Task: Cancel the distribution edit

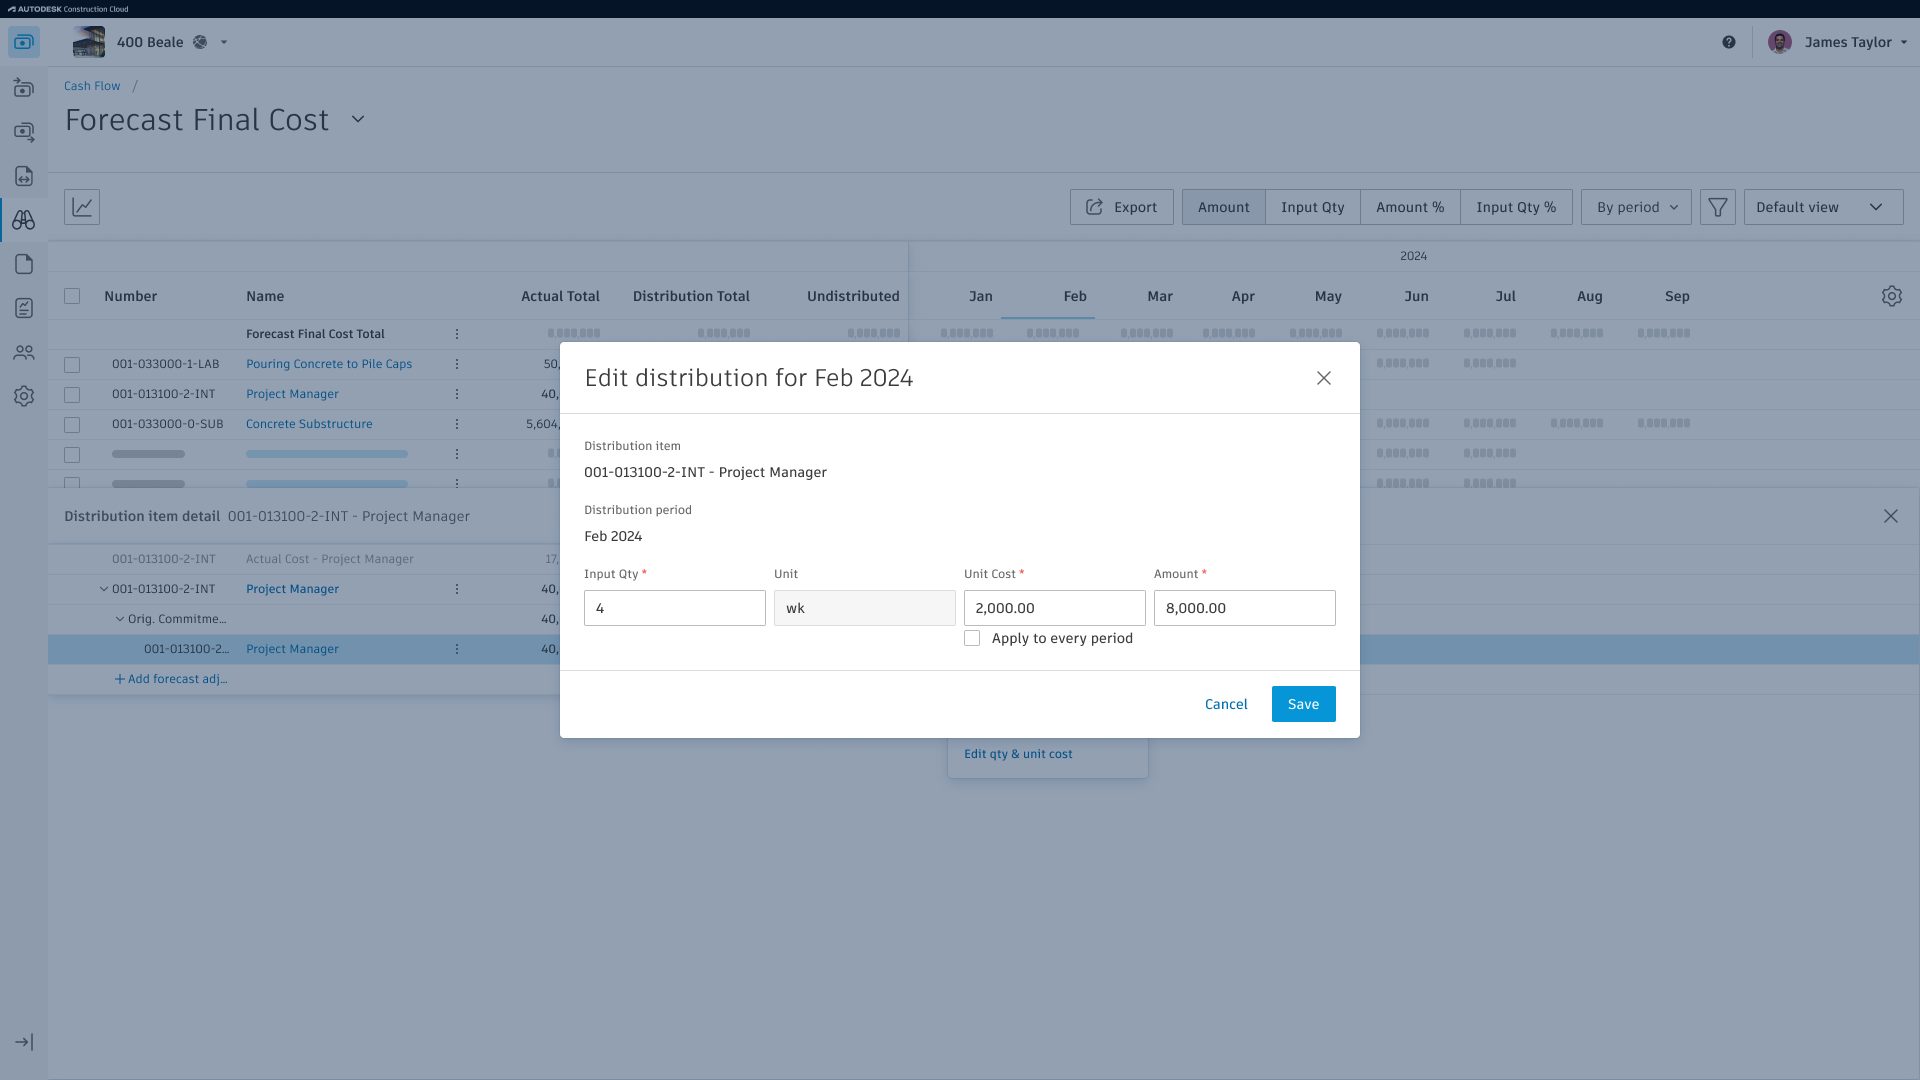Action: [x=1226, y=704]
